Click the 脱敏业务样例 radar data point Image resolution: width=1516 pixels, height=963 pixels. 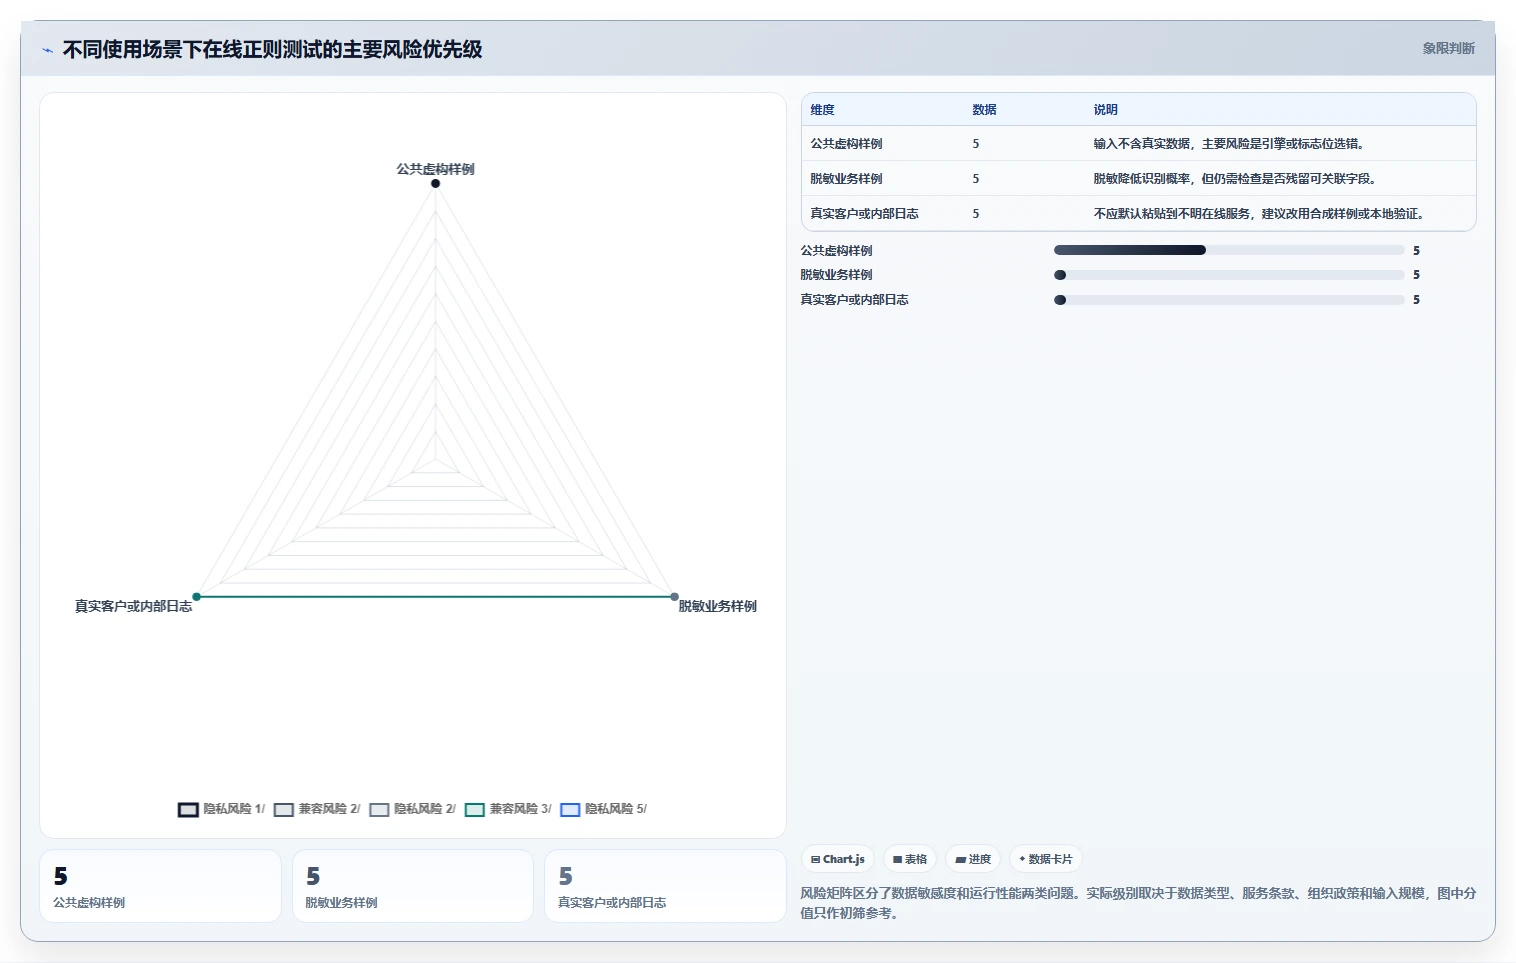coord(674,597)
